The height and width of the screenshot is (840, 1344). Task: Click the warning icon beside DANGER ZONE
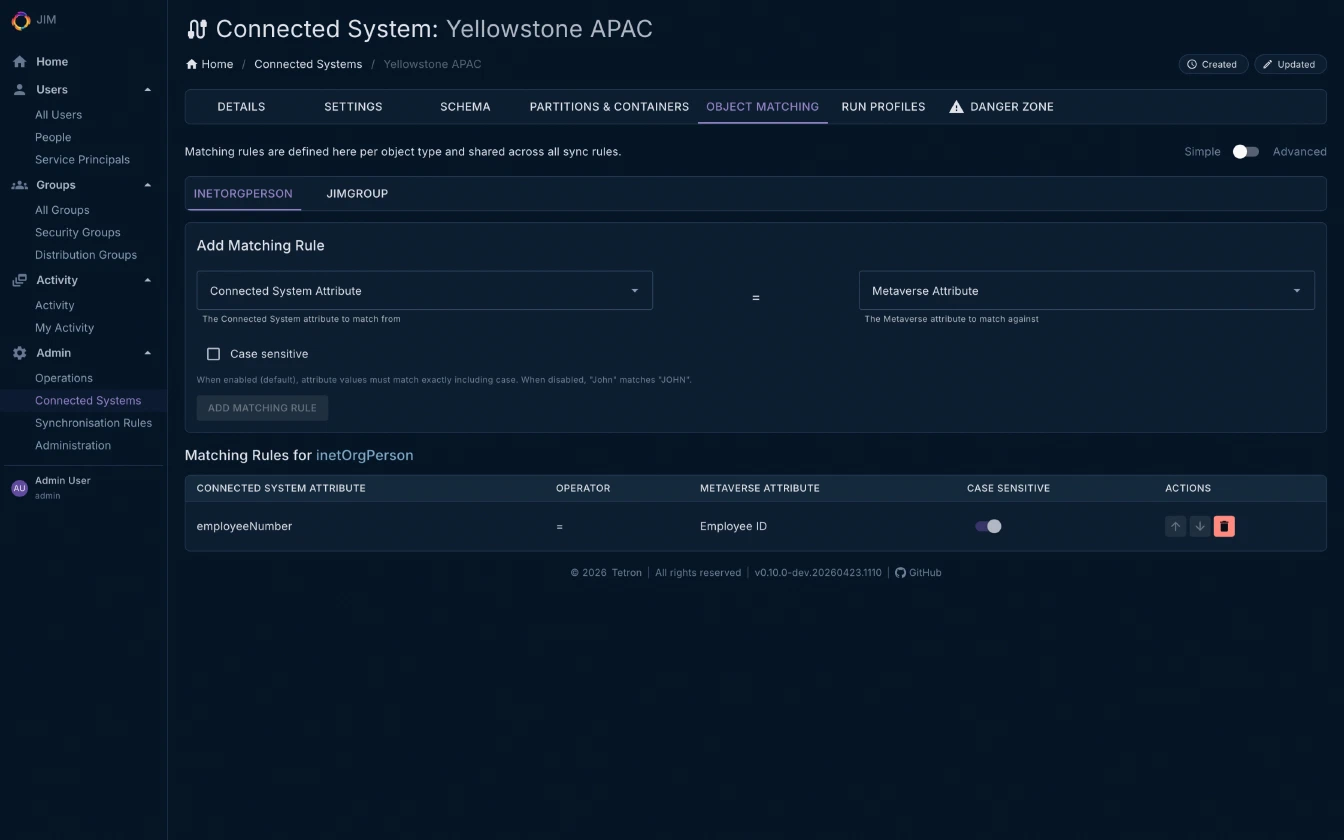tap(956, 106)
